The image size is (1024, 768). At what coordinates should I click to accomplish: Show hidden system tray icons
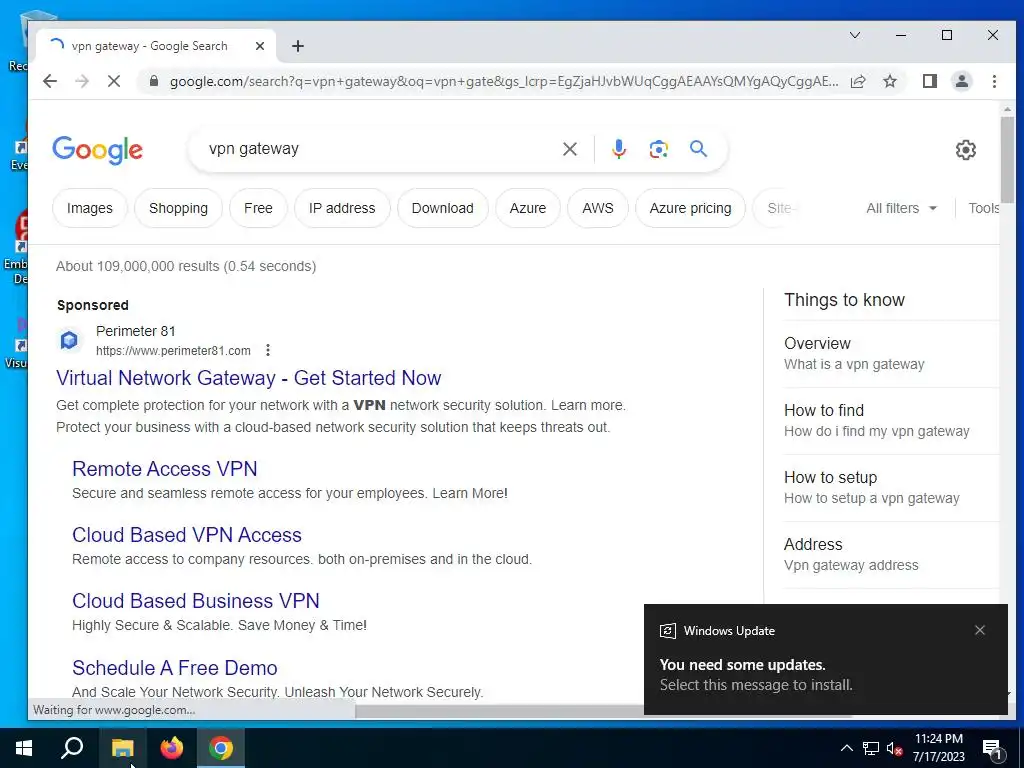tap(846, 748)
